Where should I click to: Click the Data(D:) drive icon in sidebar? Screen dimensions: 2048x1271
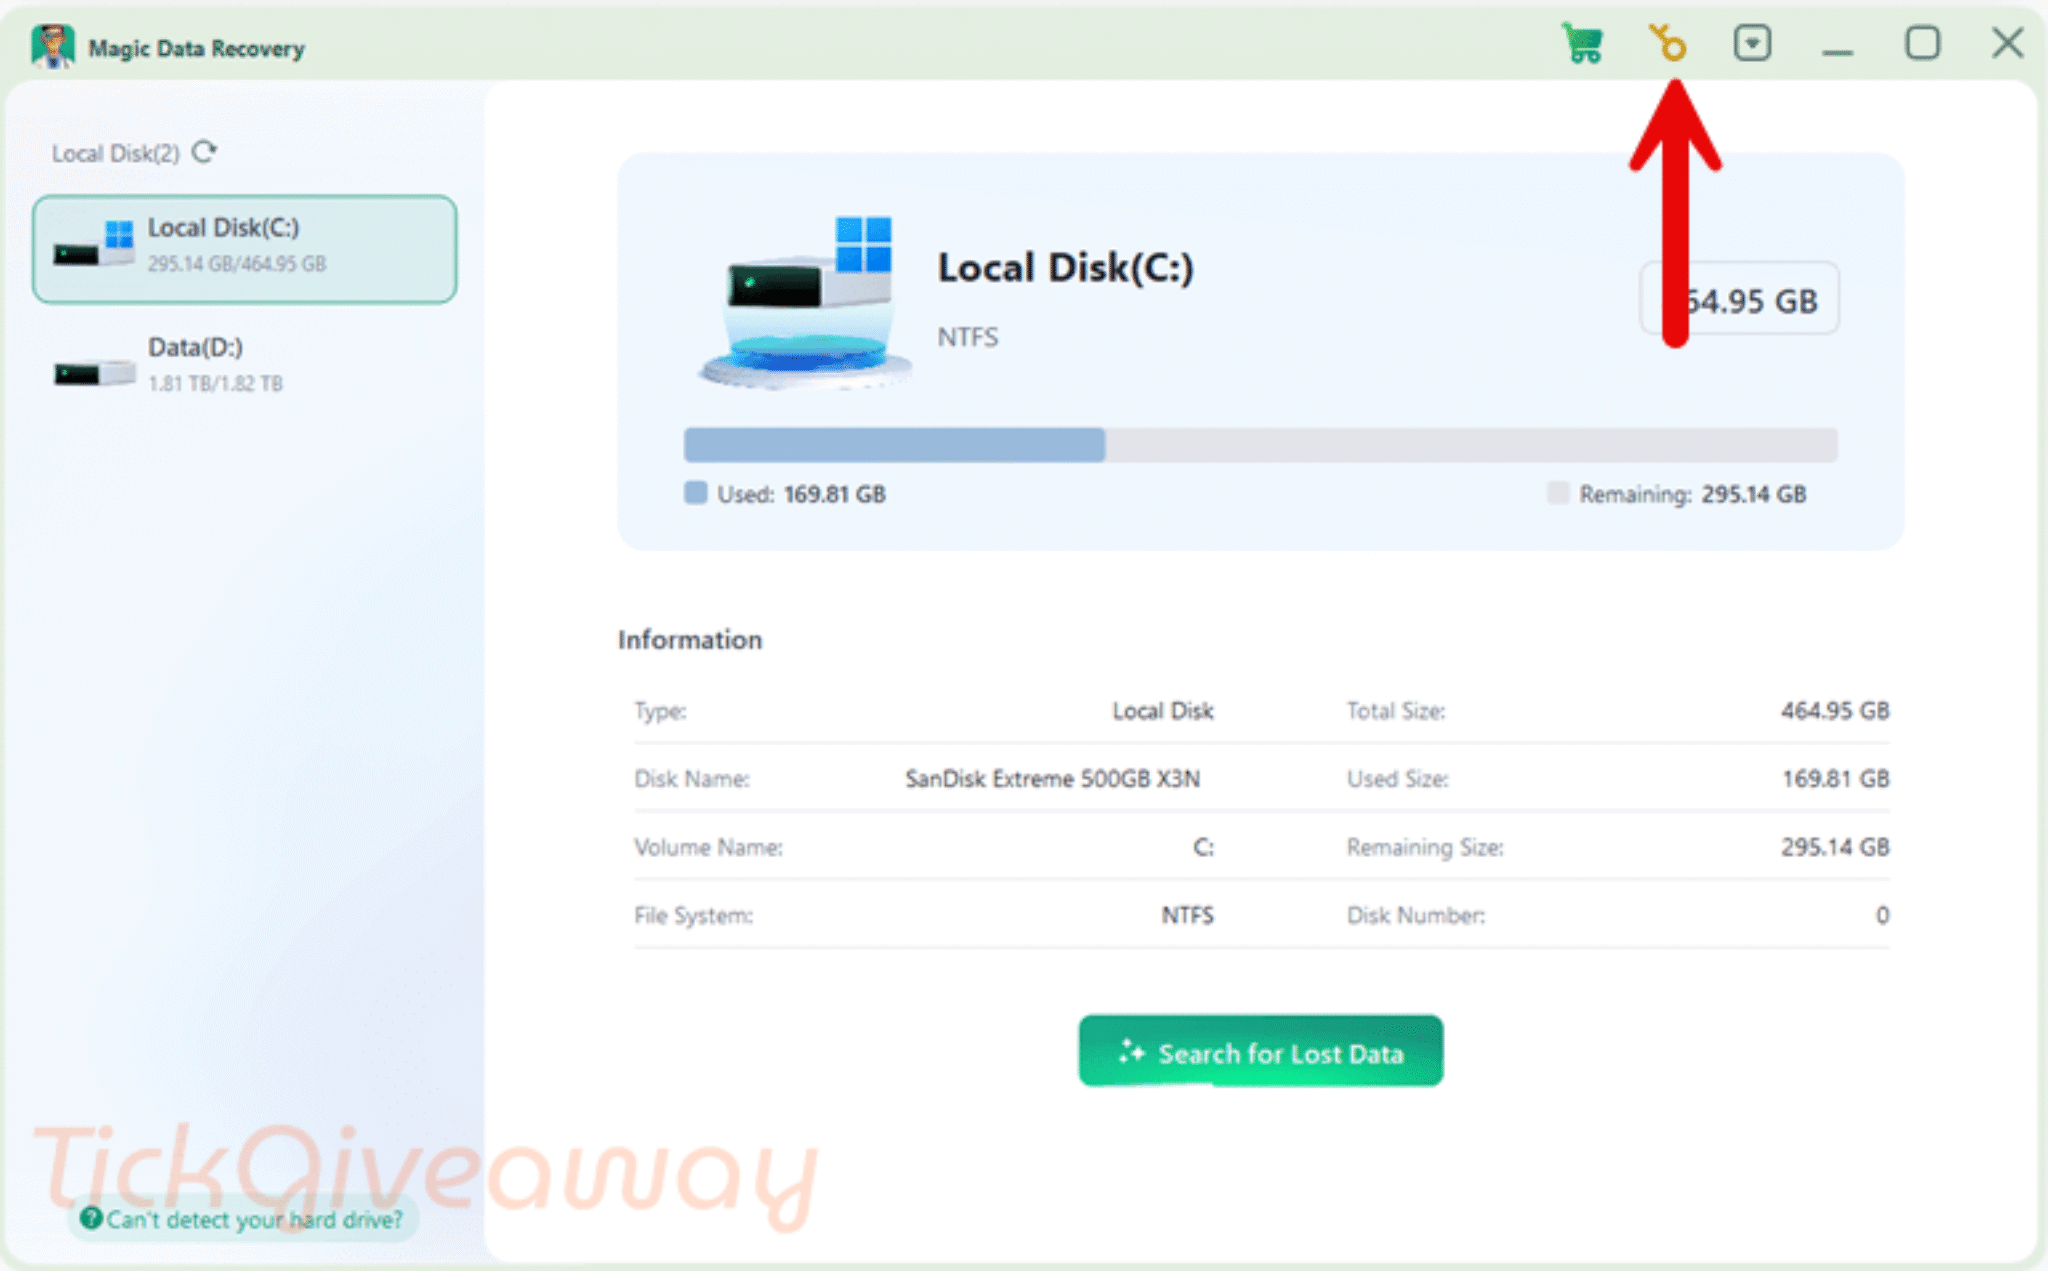(94, 373)
